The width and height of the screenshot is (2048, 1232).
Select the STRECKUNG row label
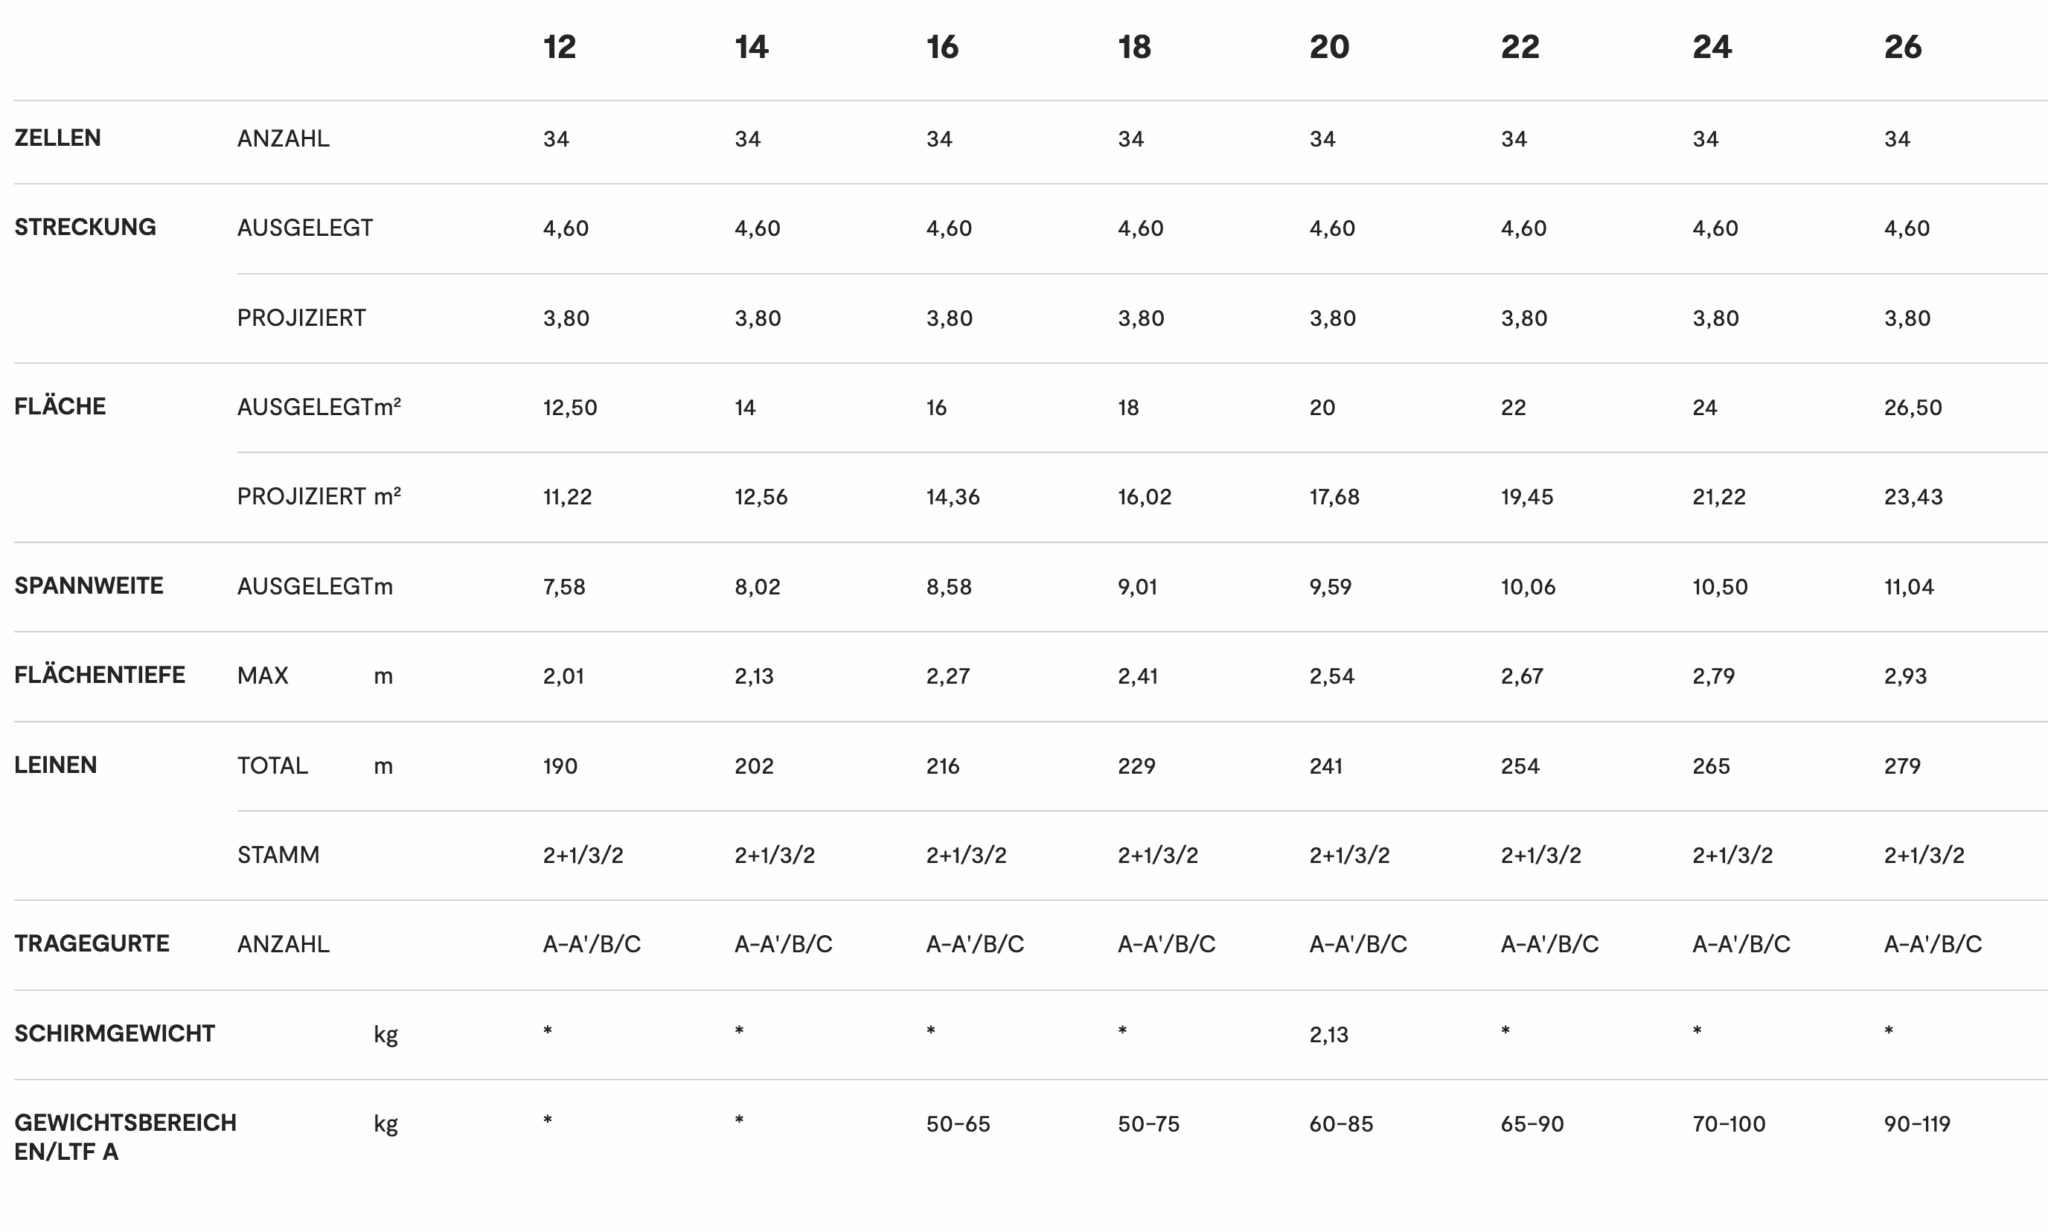tap(85, 227)
